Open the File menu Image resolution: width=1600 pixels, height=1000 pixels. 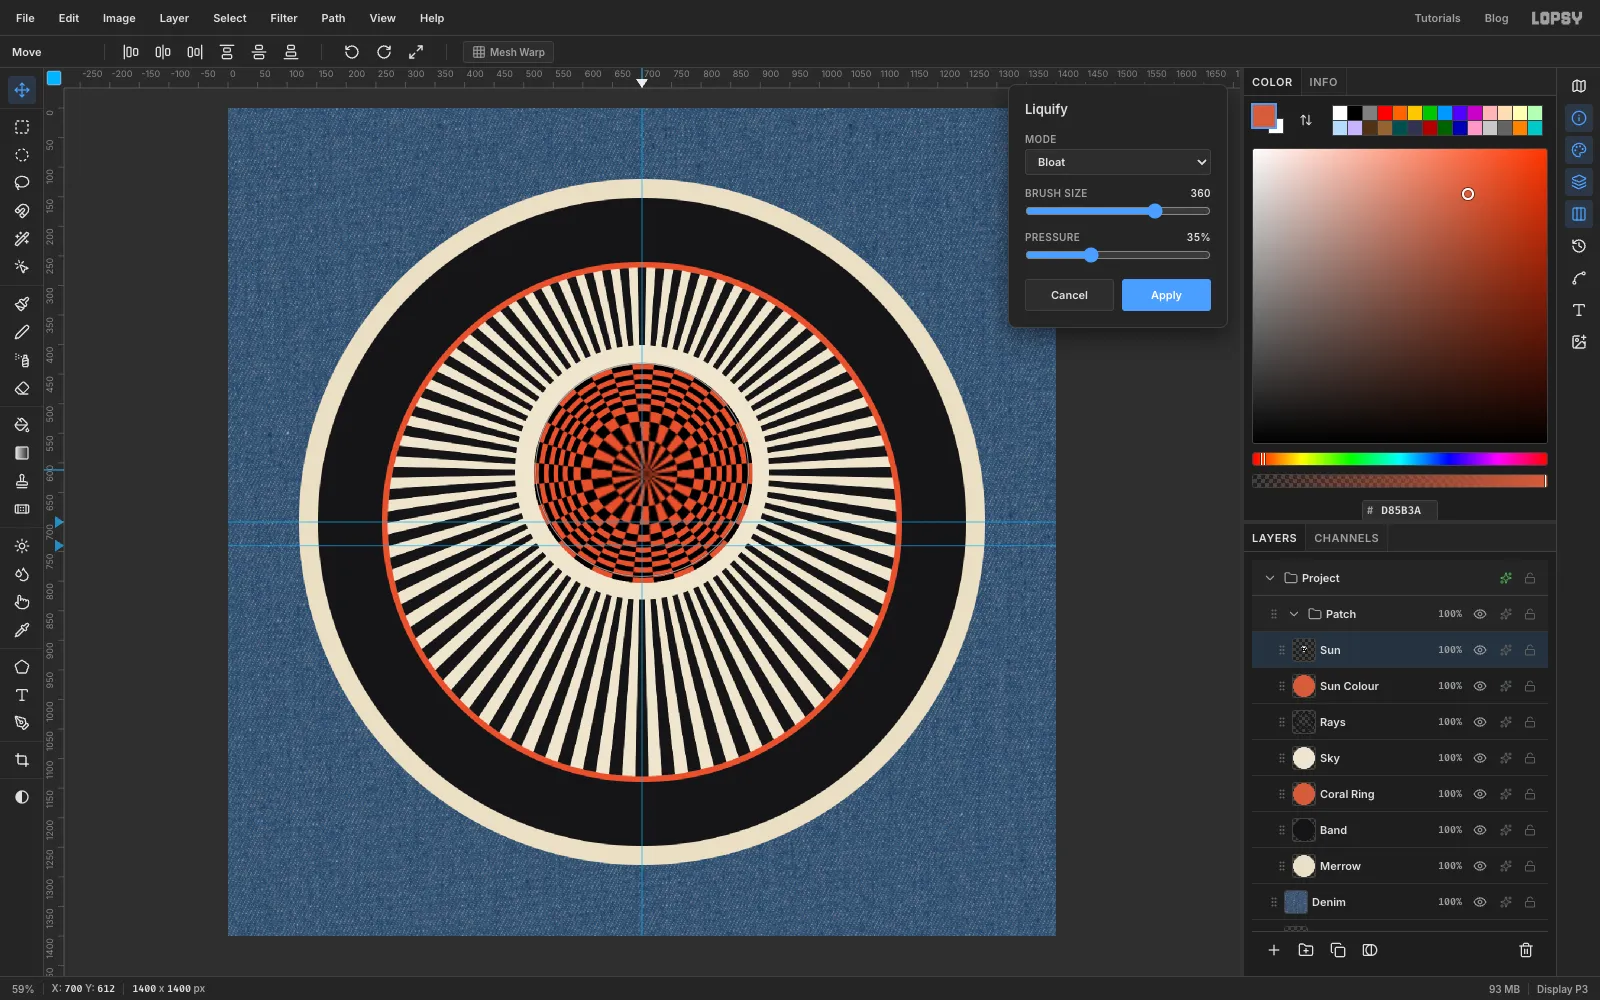click(x=25, y=18)
